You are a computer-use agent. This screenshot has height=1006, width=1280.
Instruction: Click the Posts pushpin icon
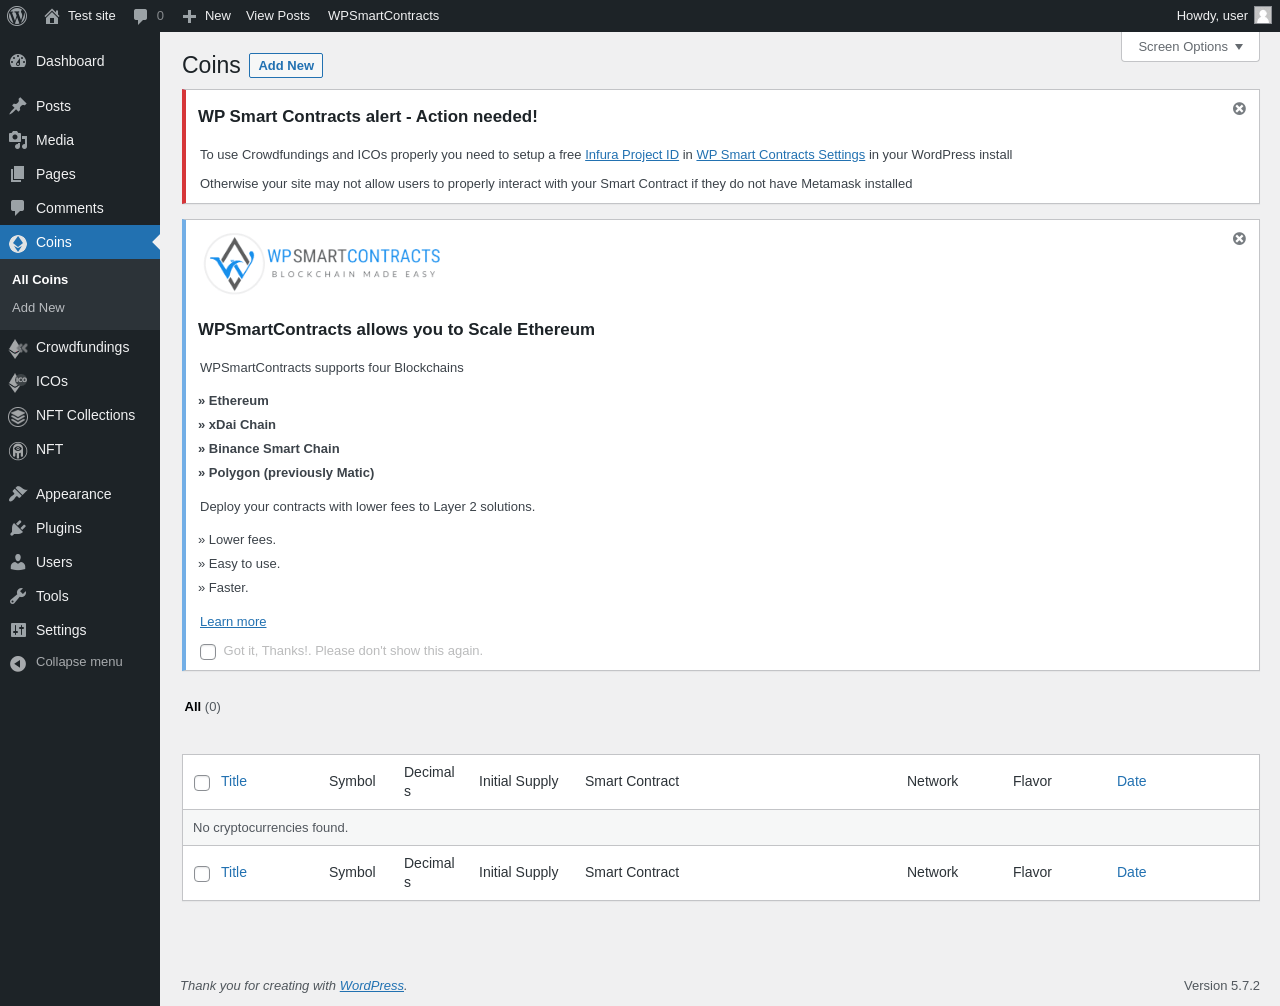[x=18, y=106]
